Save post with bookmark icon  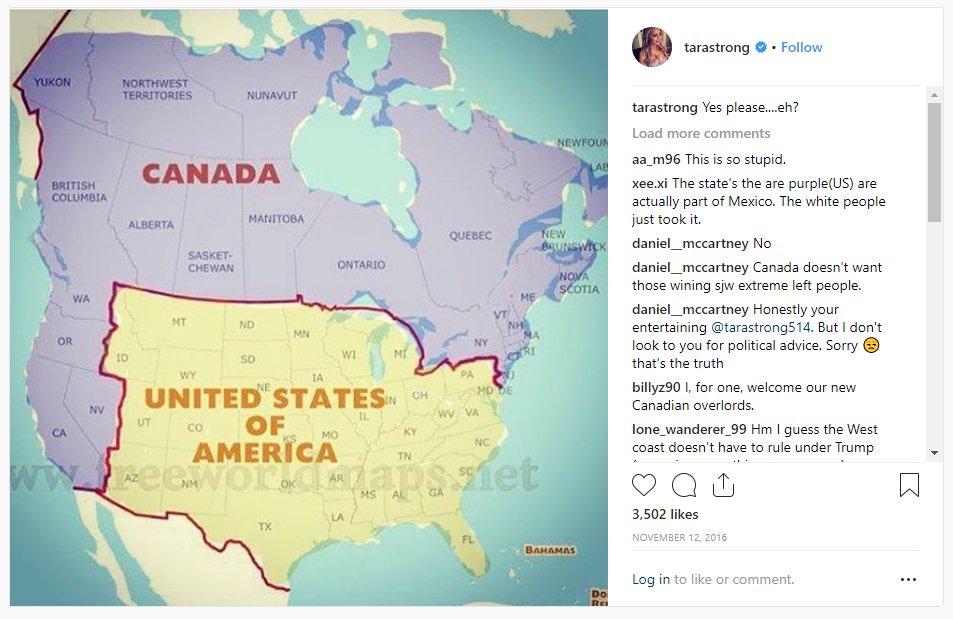[909, 485]
